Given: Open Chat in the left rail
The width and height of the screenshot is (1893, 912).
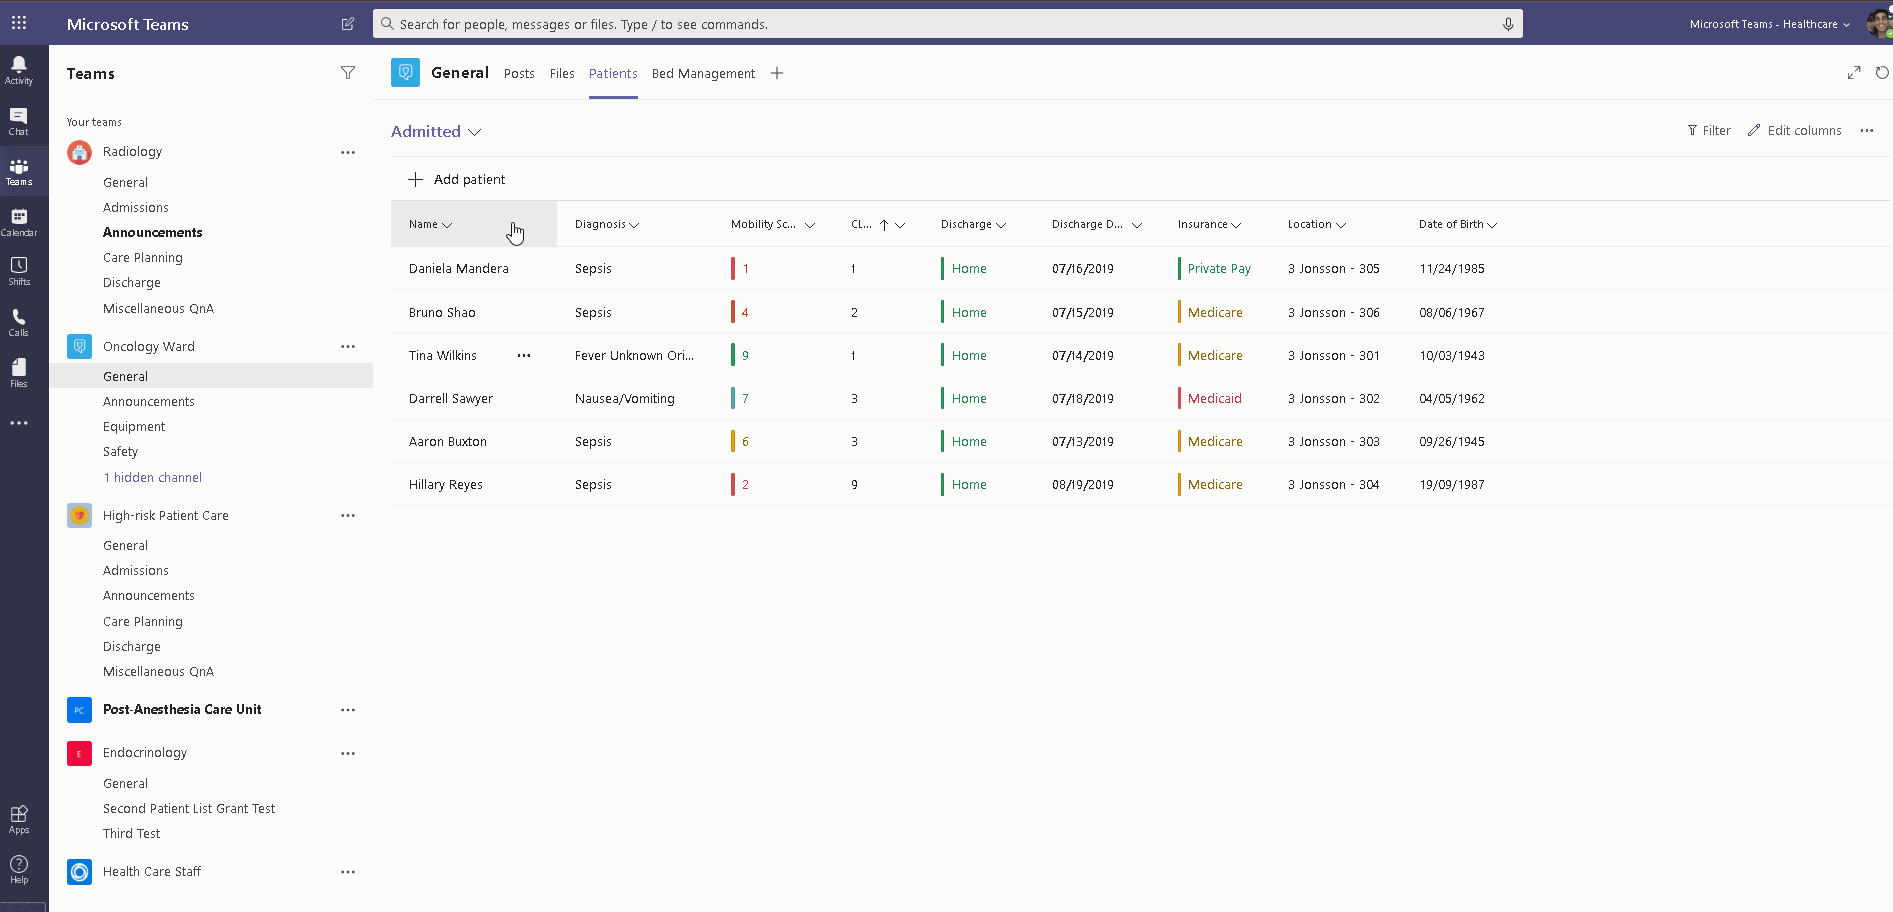Looking at the screenshot, I should coord(19,121).
